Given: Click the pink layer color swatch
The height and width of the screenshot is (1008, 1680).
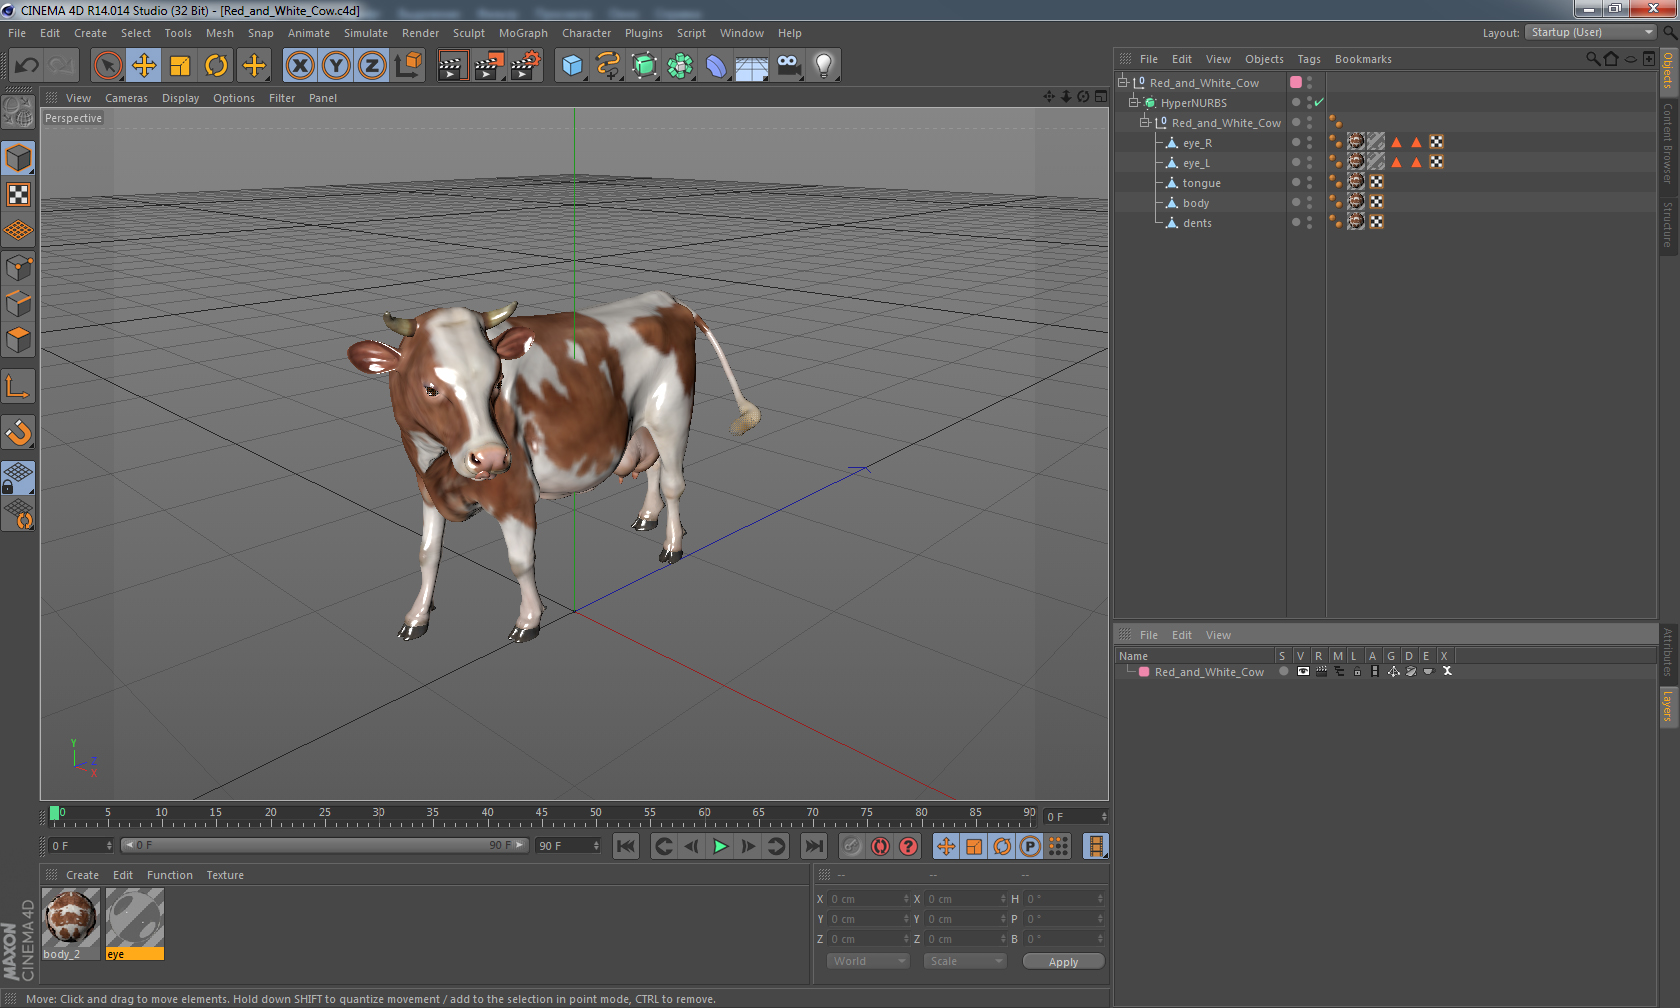Looking at the screenshot, I should (x=1296, y=82).
